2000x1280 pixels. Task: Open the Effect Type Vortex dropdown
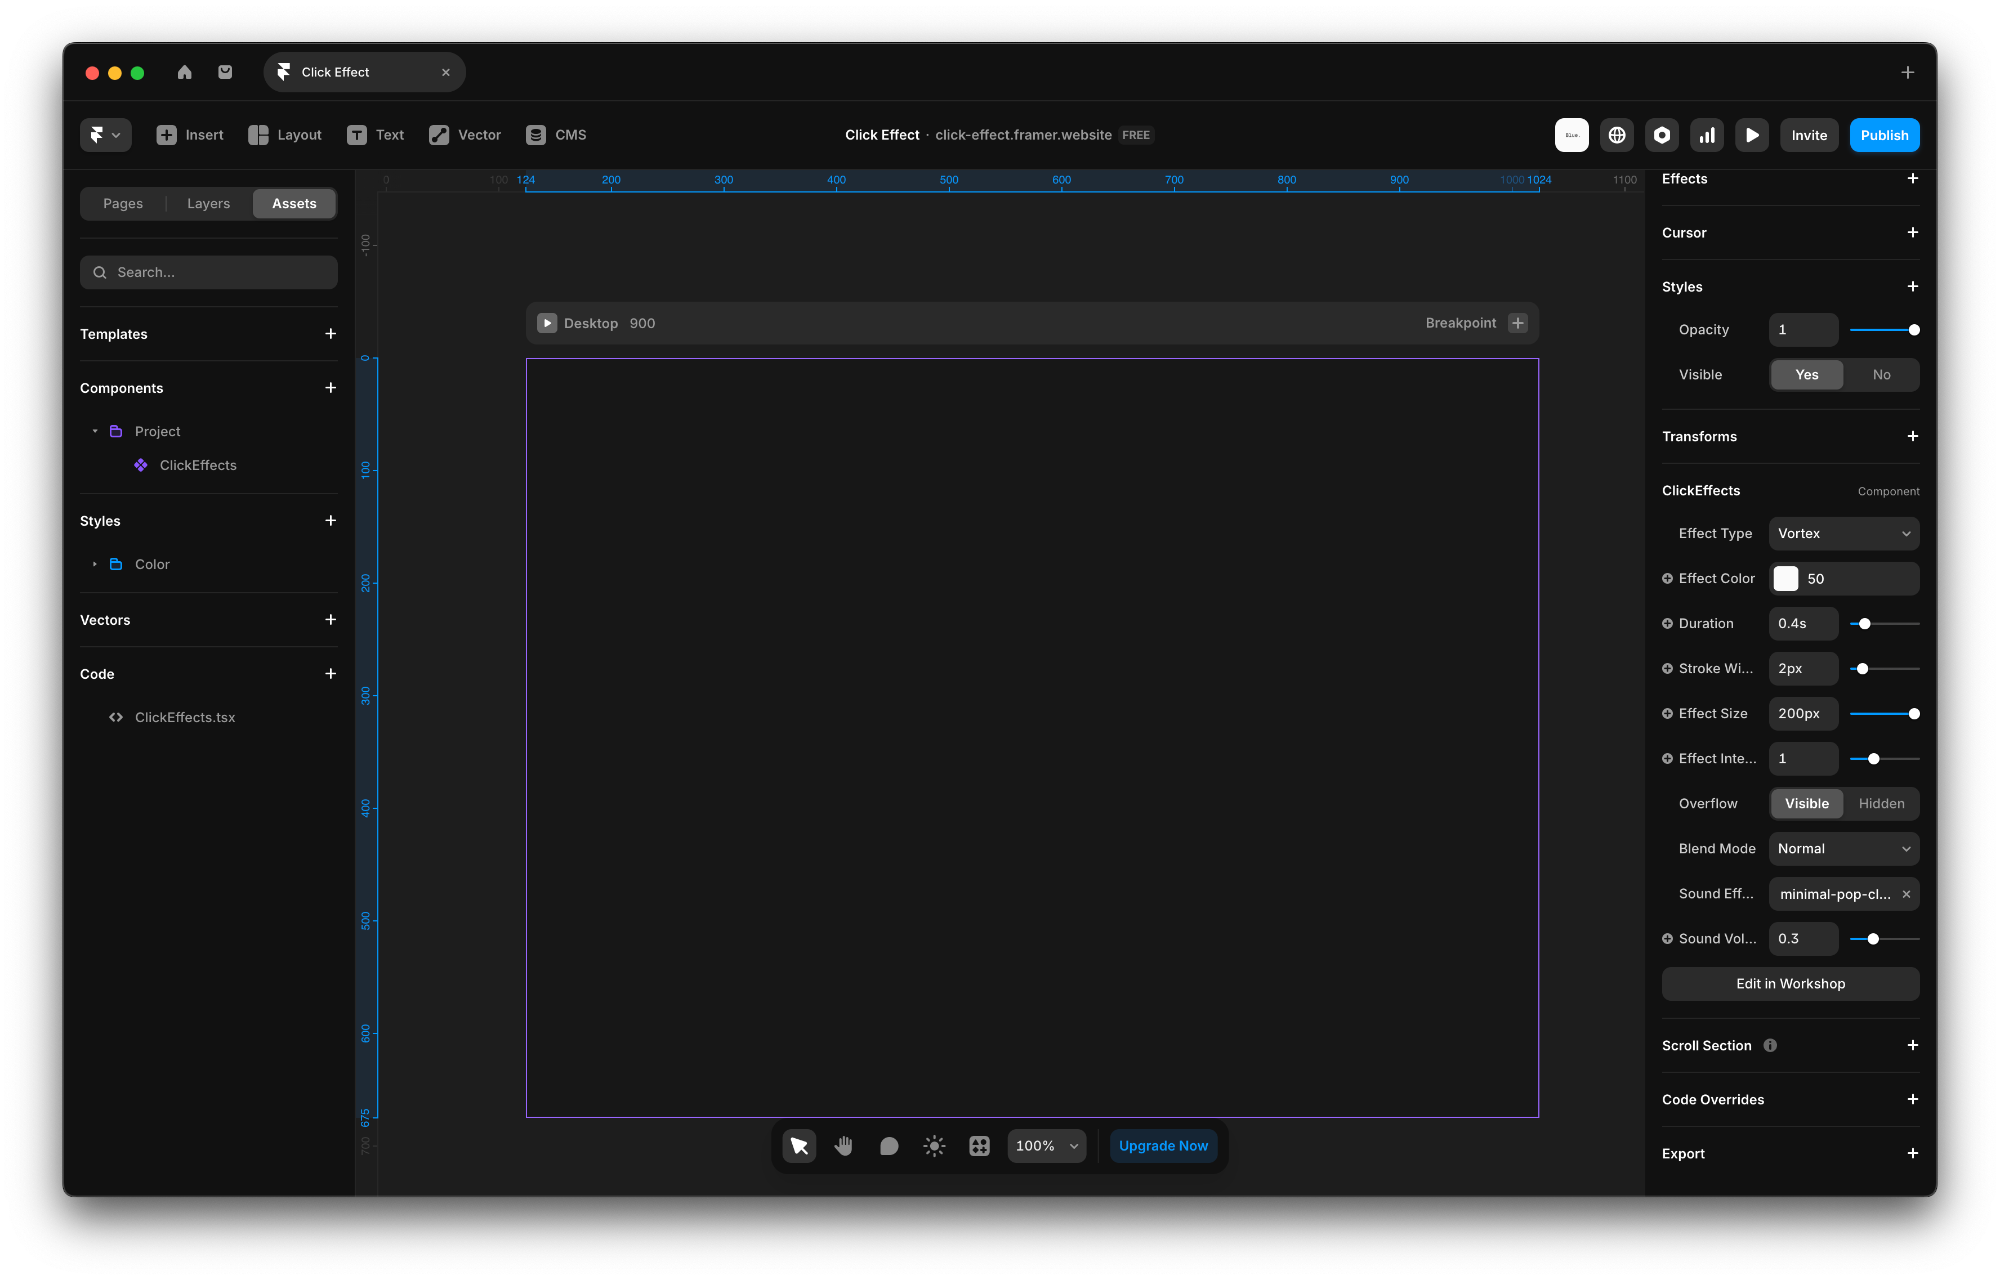coord(1843,534)
